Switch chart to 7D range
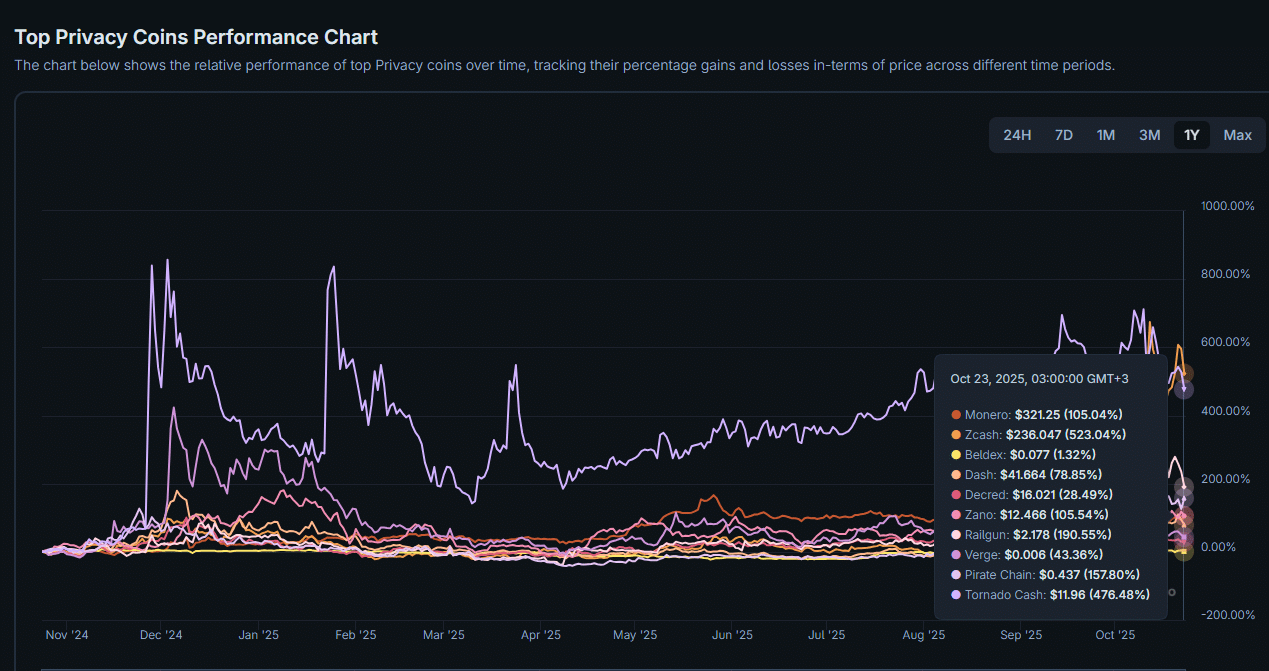The width and height of the screenshot is (1269, 671). pyautogui.click(x=1064, y=135)
